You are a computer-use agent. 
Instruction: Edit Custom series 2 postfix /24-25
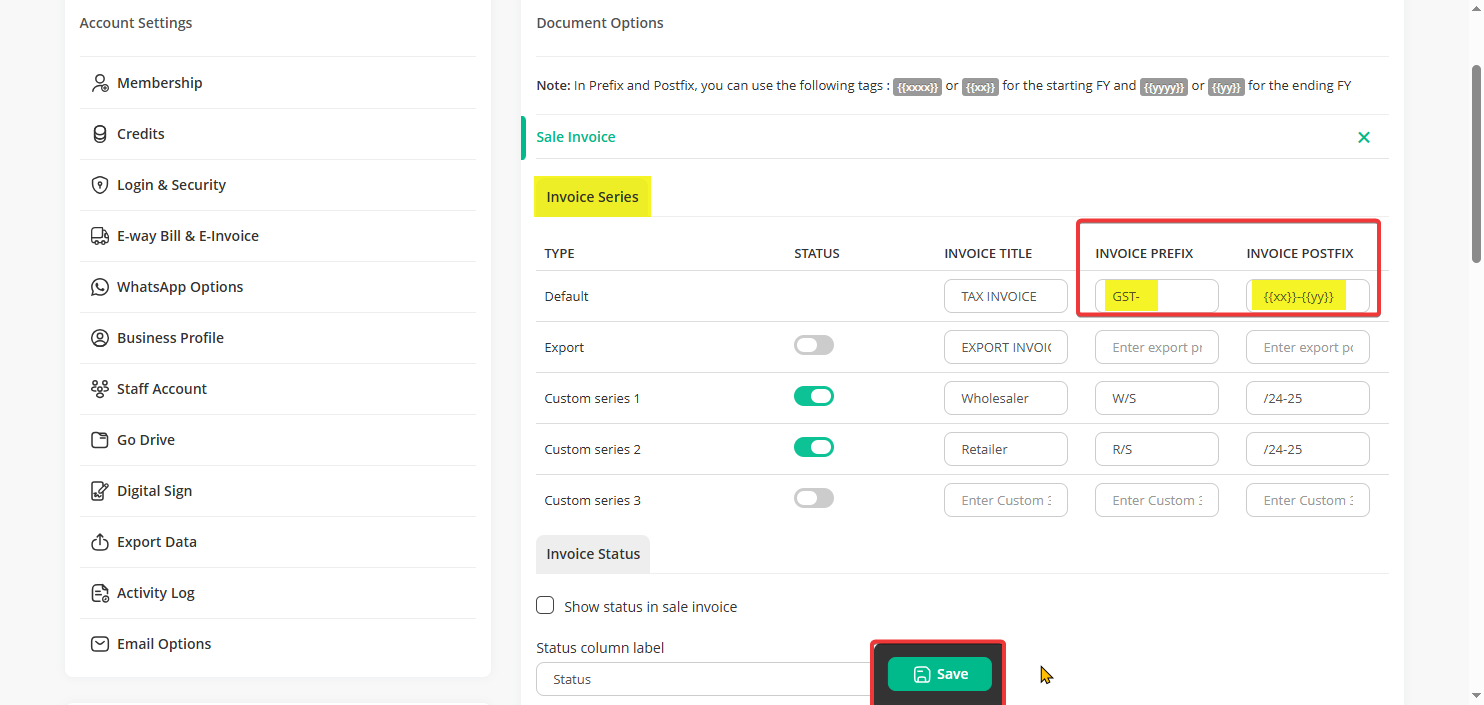click(1308, 449)
